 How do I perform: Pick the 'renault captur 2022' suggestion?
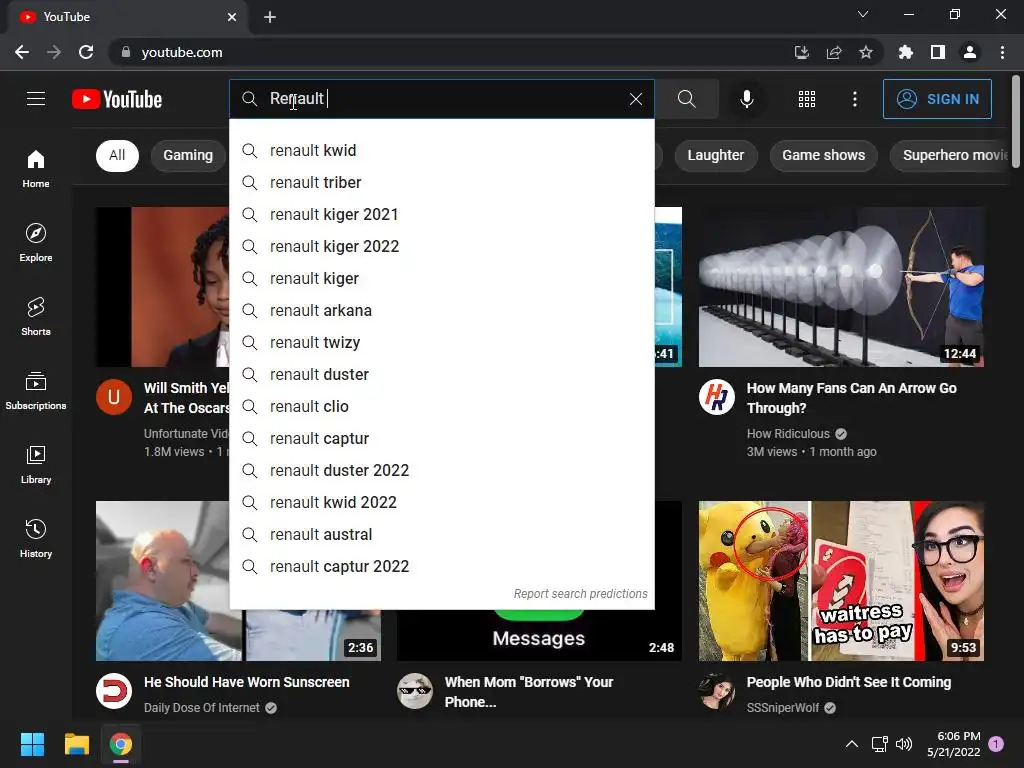442,566
